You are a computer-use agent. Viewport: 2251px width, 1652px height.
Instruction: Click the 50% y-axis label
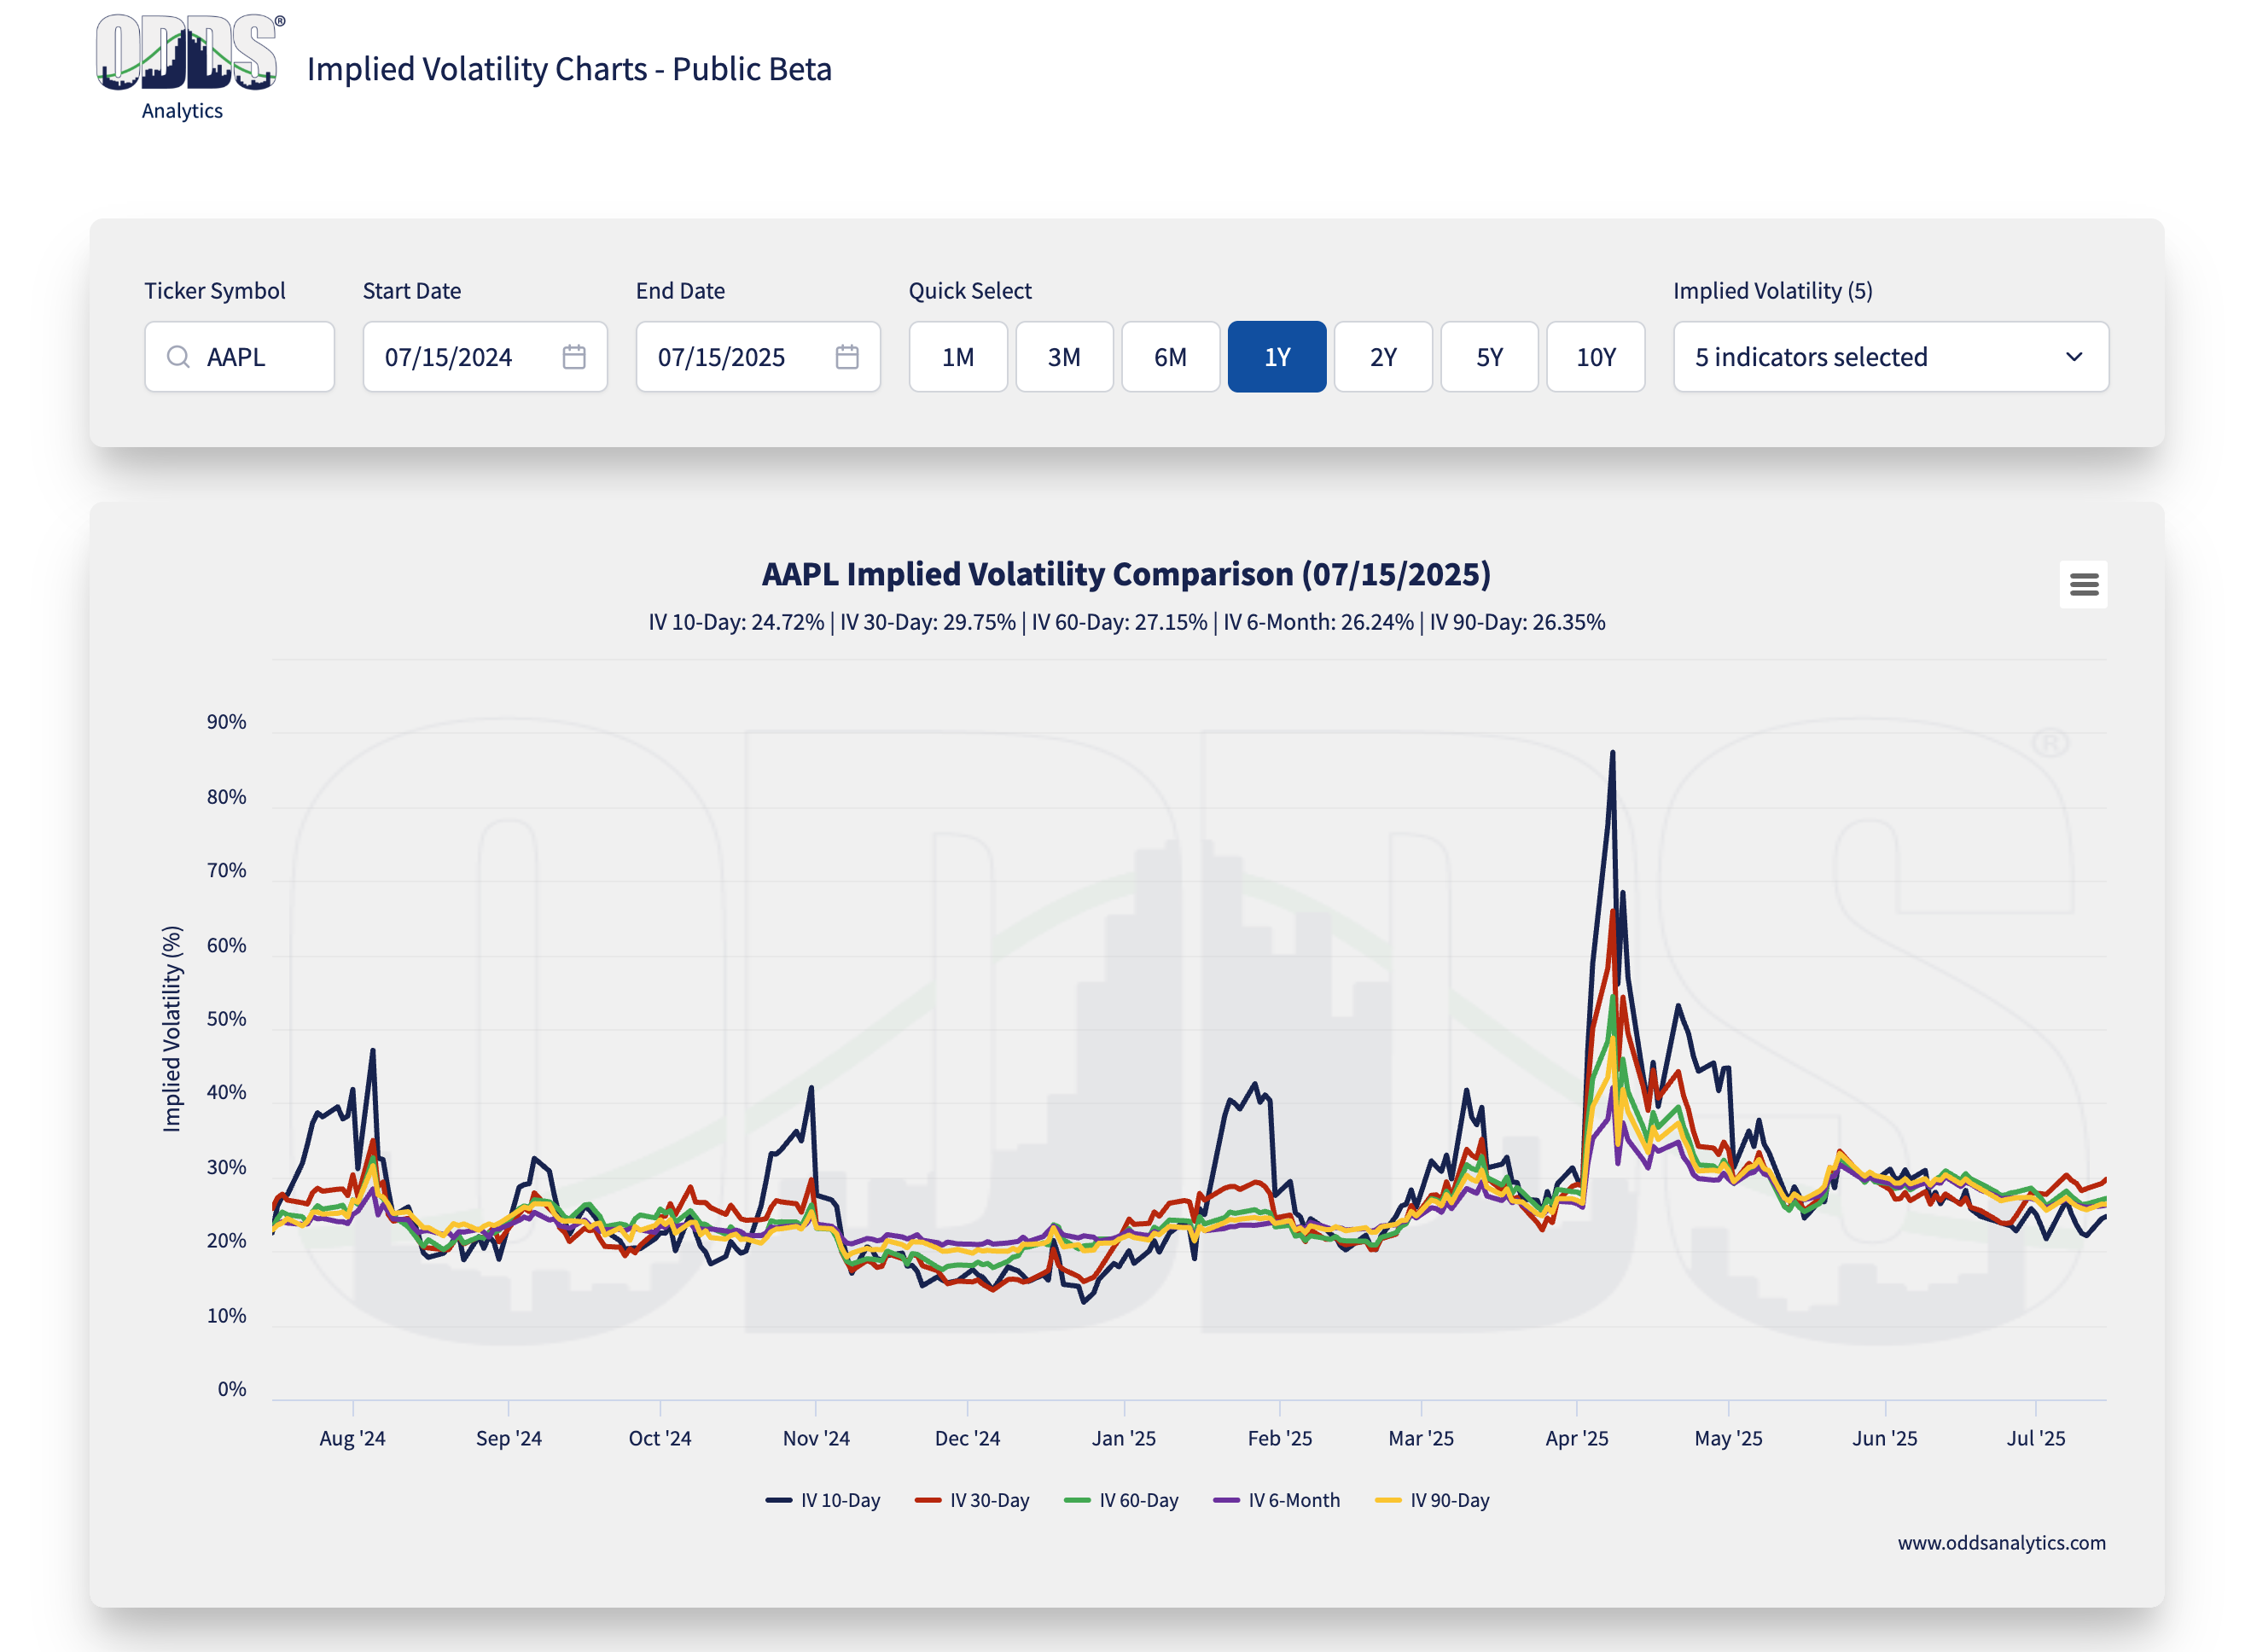(x=226, y=1019)
